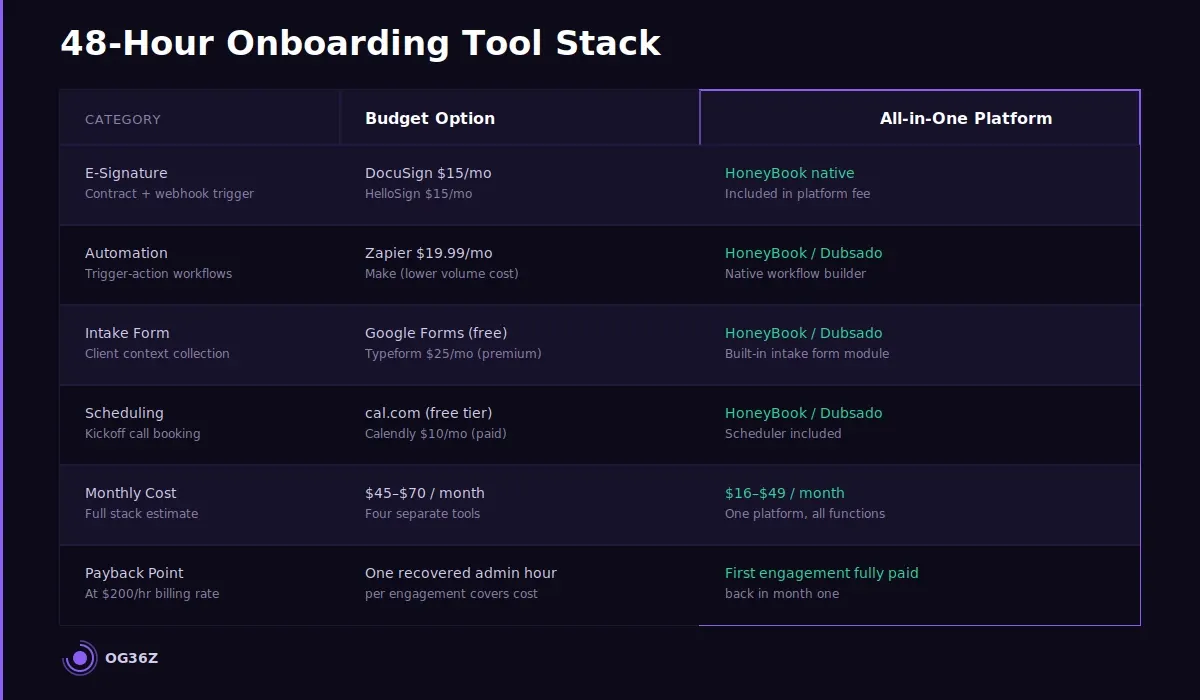Click the 48-Hour Onboarding Tool Stack title
Viewport: 1200px width, 700px height.
point(360,43)
